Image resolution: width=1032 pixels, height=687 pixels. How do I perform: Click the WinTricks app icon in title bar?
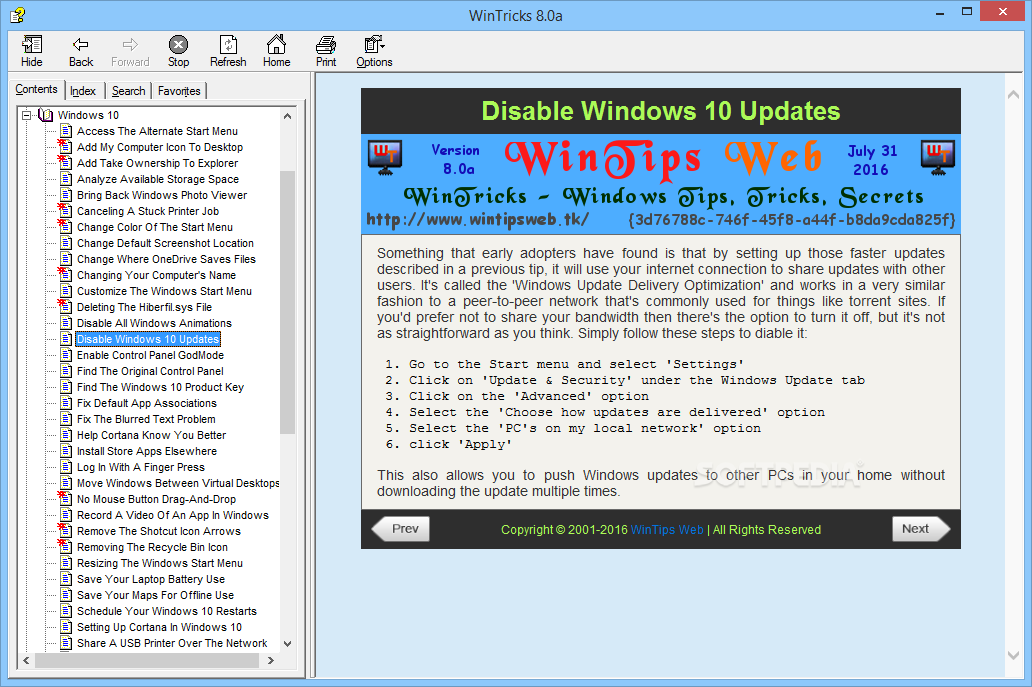point(18,14)
